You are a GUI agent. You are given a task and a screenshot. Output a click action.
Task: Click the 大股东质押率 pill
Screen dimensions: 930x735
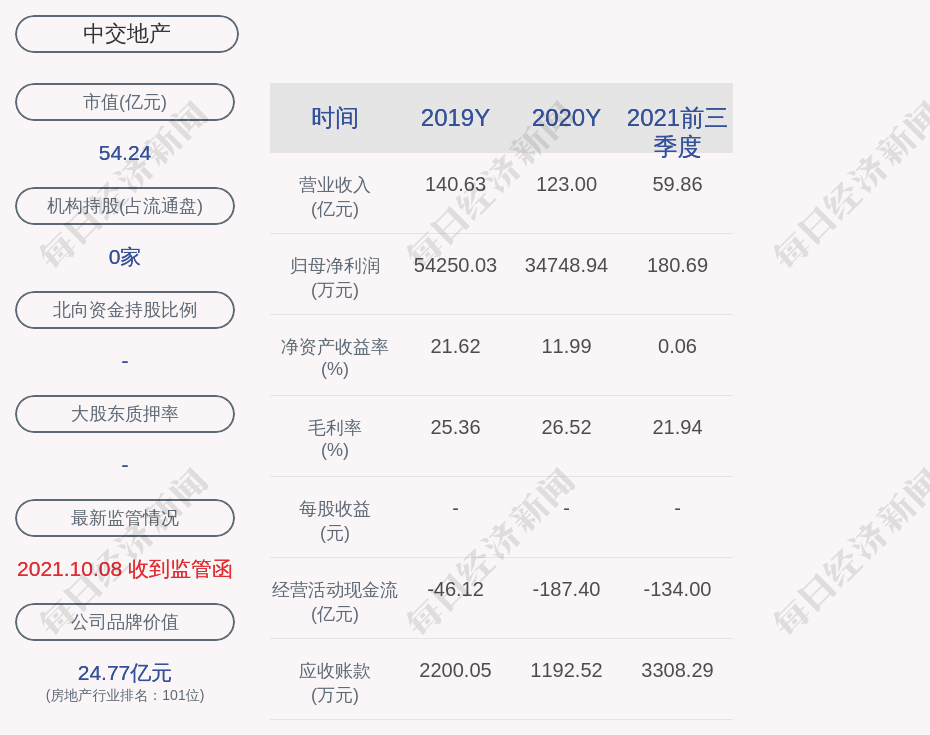tap(125, 413)
